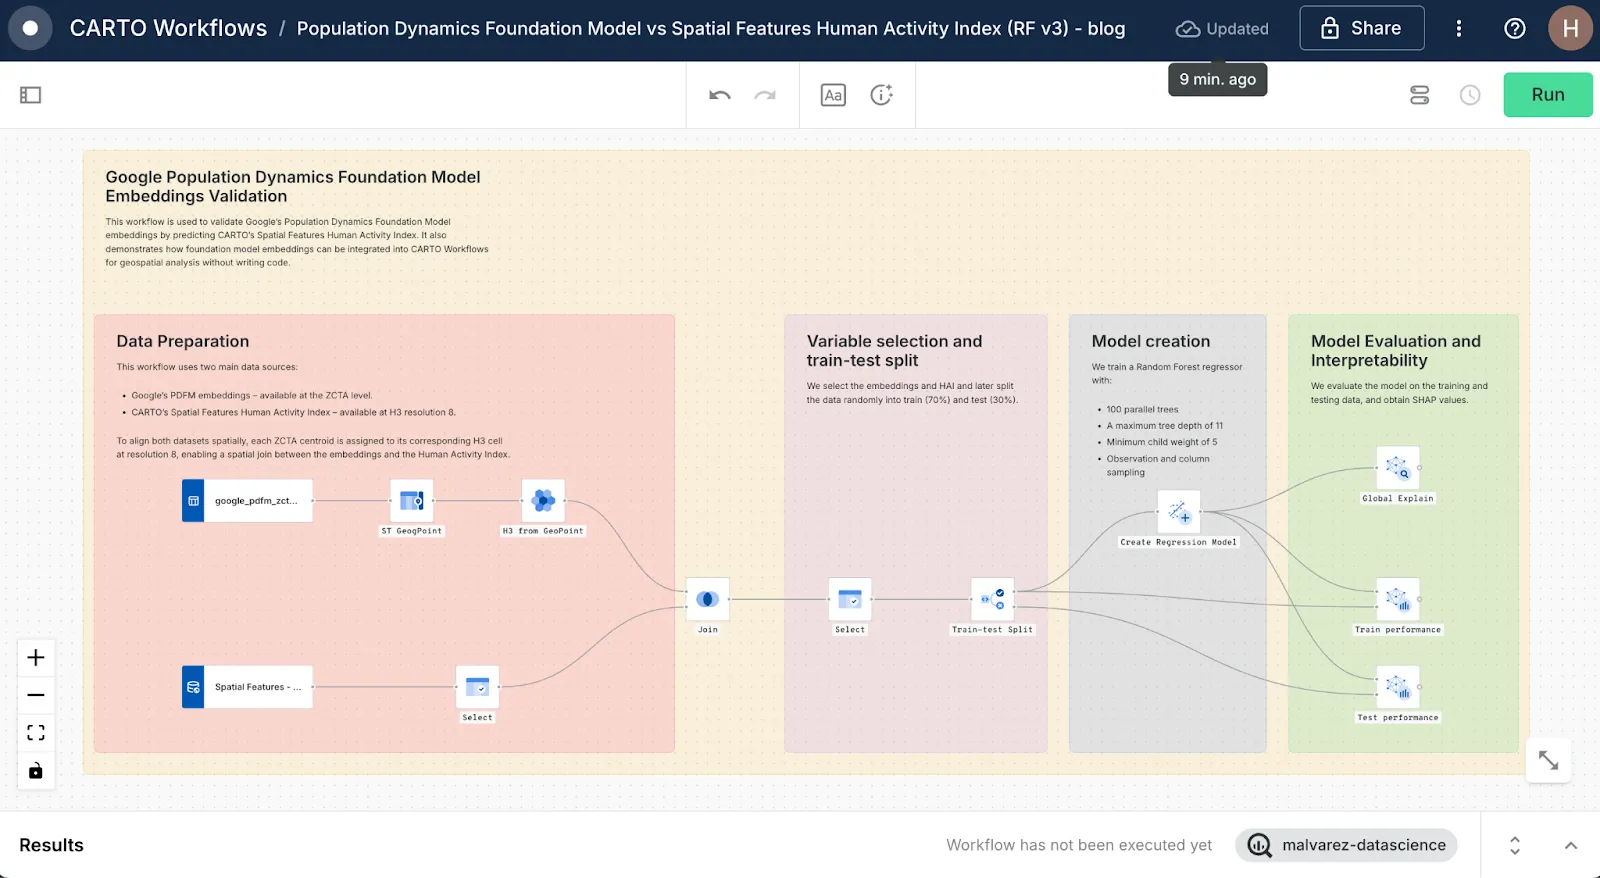This screenshot has height=878, width=1600.
Task: Open the more options kebab menu
Action: [x=1459, y=28]
